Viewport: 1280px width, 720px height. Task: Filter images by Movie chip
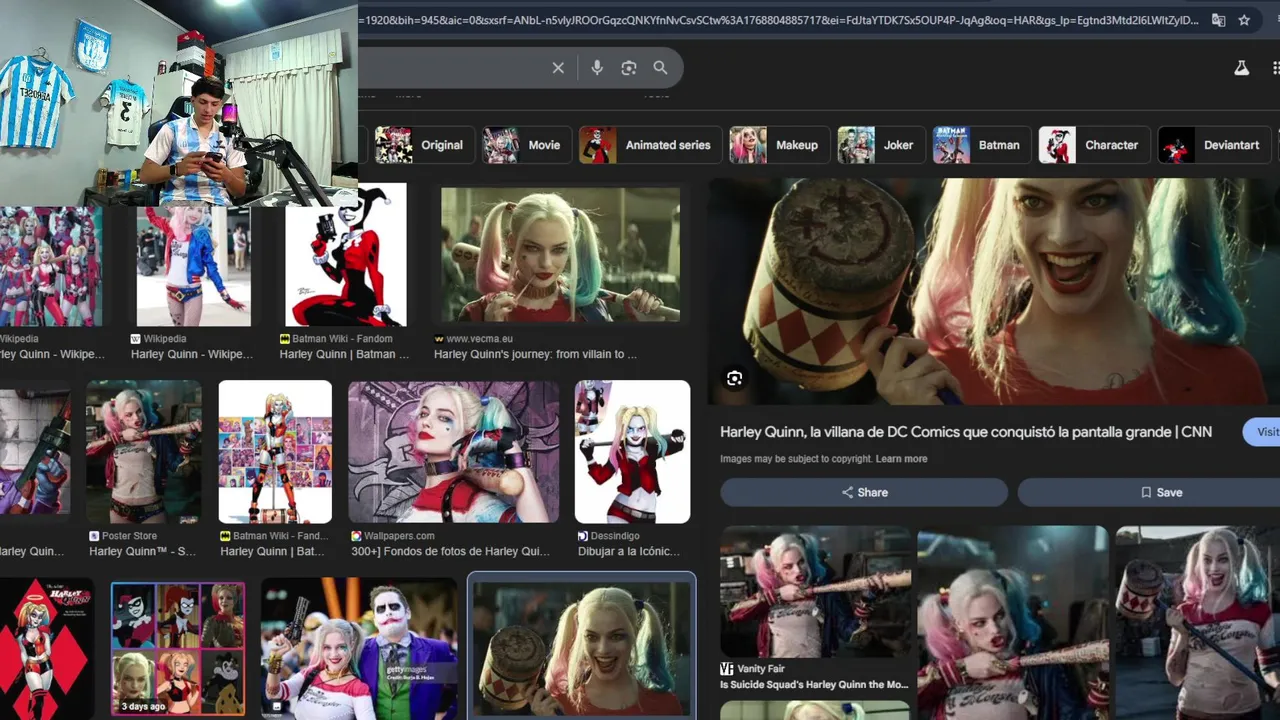527,145
